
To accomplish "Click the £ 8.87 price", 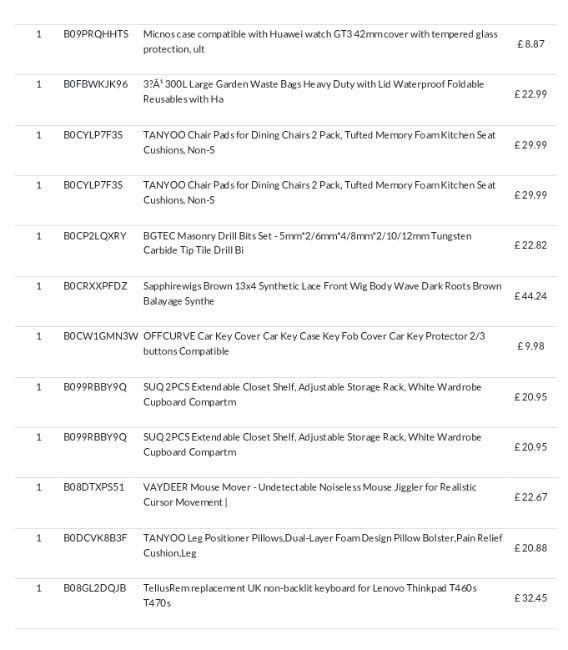I will point(531,44).
